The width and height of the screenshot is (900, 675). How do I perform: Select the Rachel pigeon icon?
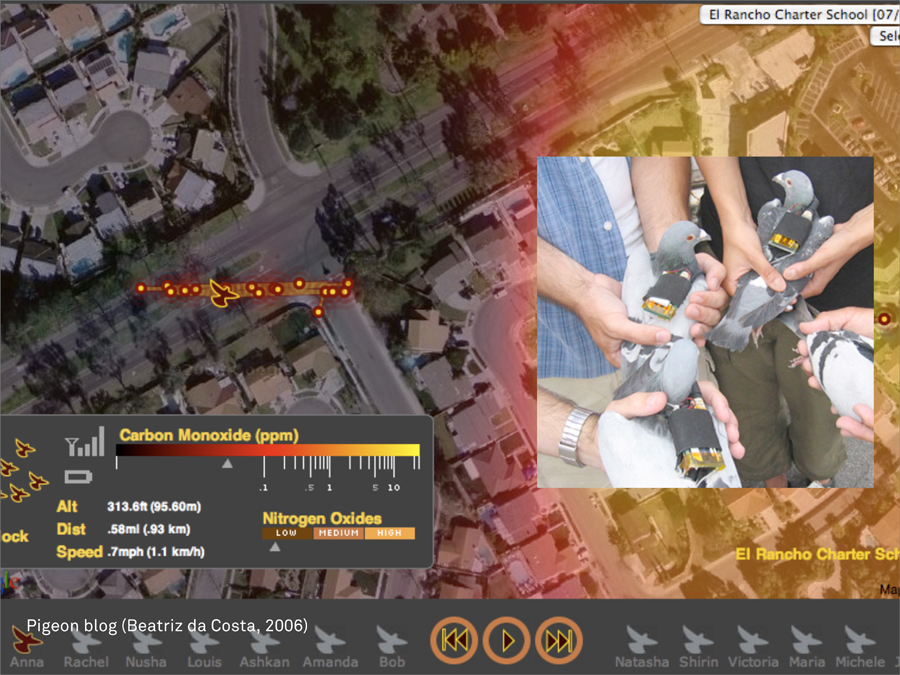click(86, 641)
